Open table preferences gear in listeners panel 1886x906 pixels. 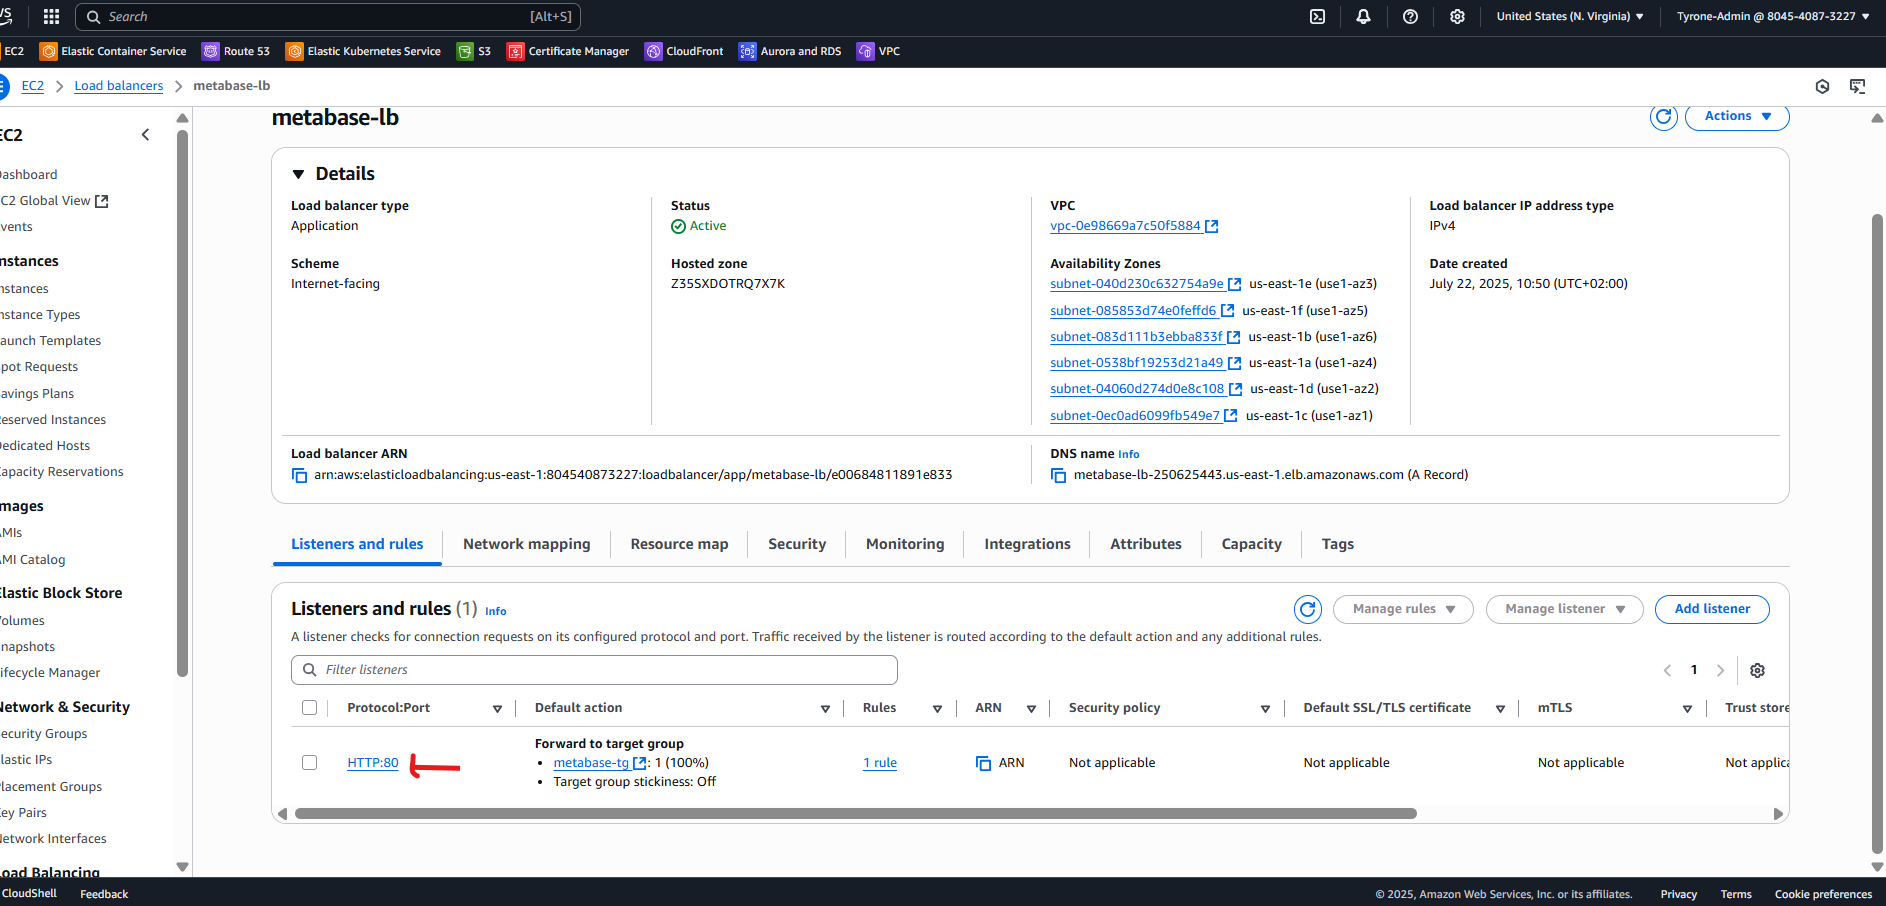(x=1758, y=670)
